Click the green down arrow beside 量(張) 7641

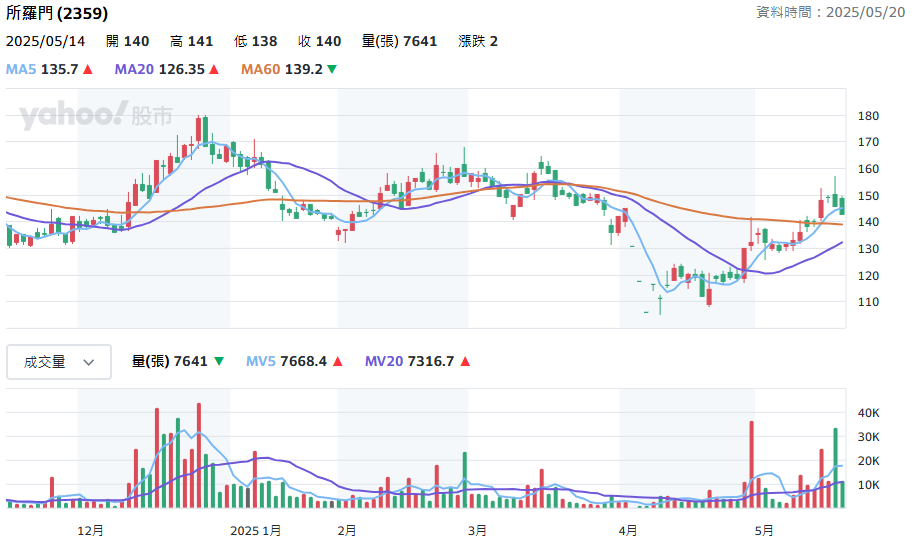219,361
